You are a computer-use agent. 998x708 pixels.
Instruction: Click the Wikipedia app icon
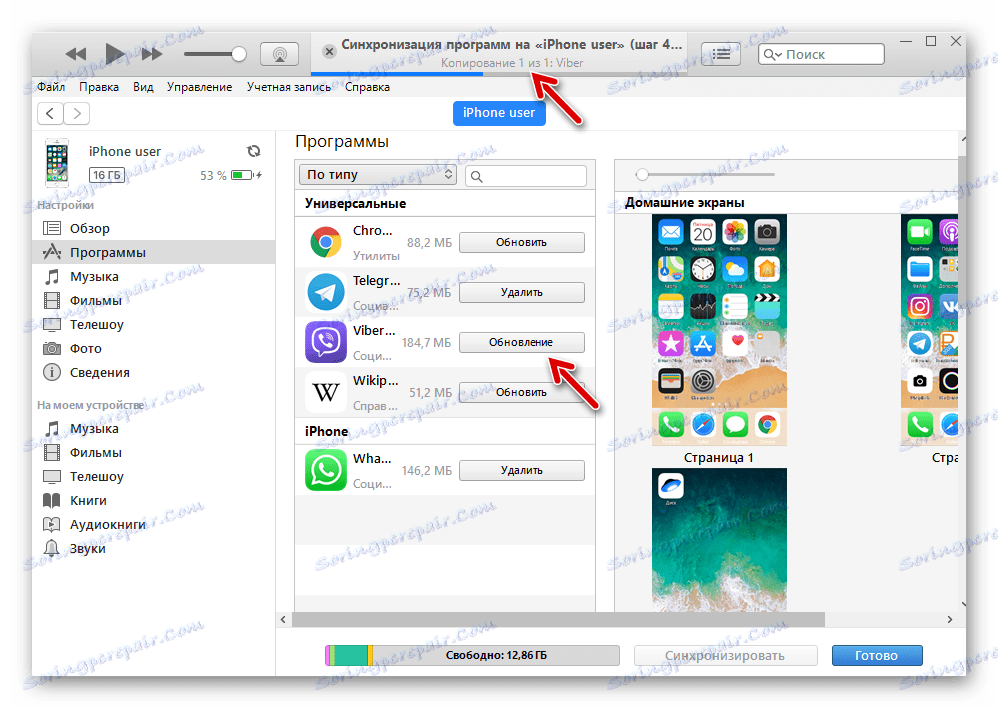pyautogui.click(x=325, y=392)
